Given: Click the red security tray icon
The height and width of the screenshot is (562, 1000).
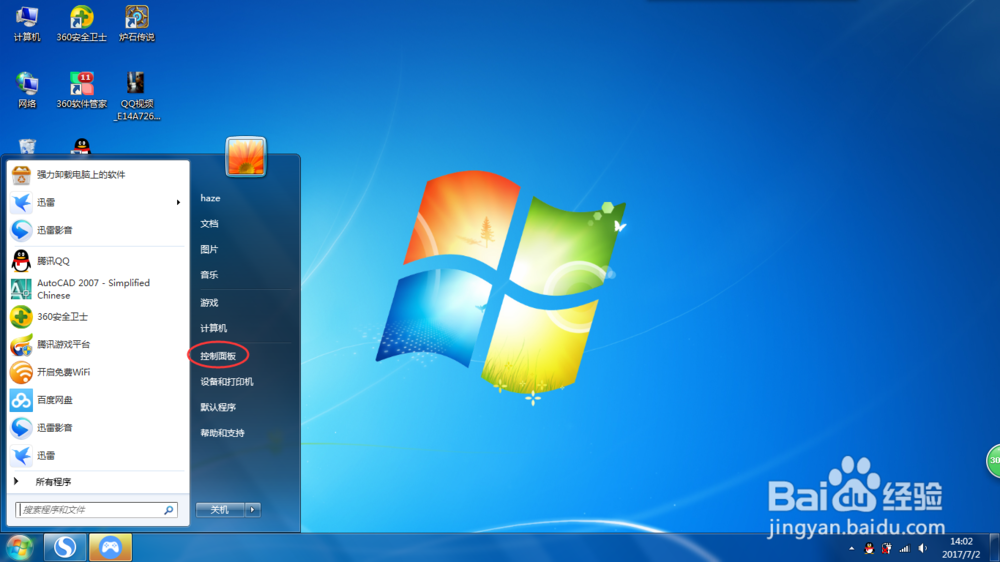Looking at the screenshot, I should [x=886, y=549].
